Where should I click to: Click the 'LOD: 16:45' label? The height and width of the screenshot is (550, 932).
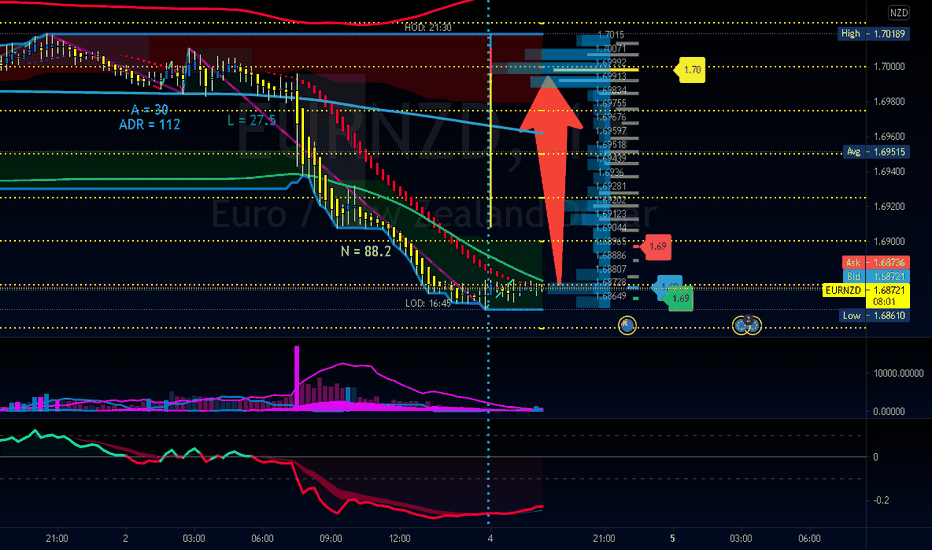[x=427, y=303]
